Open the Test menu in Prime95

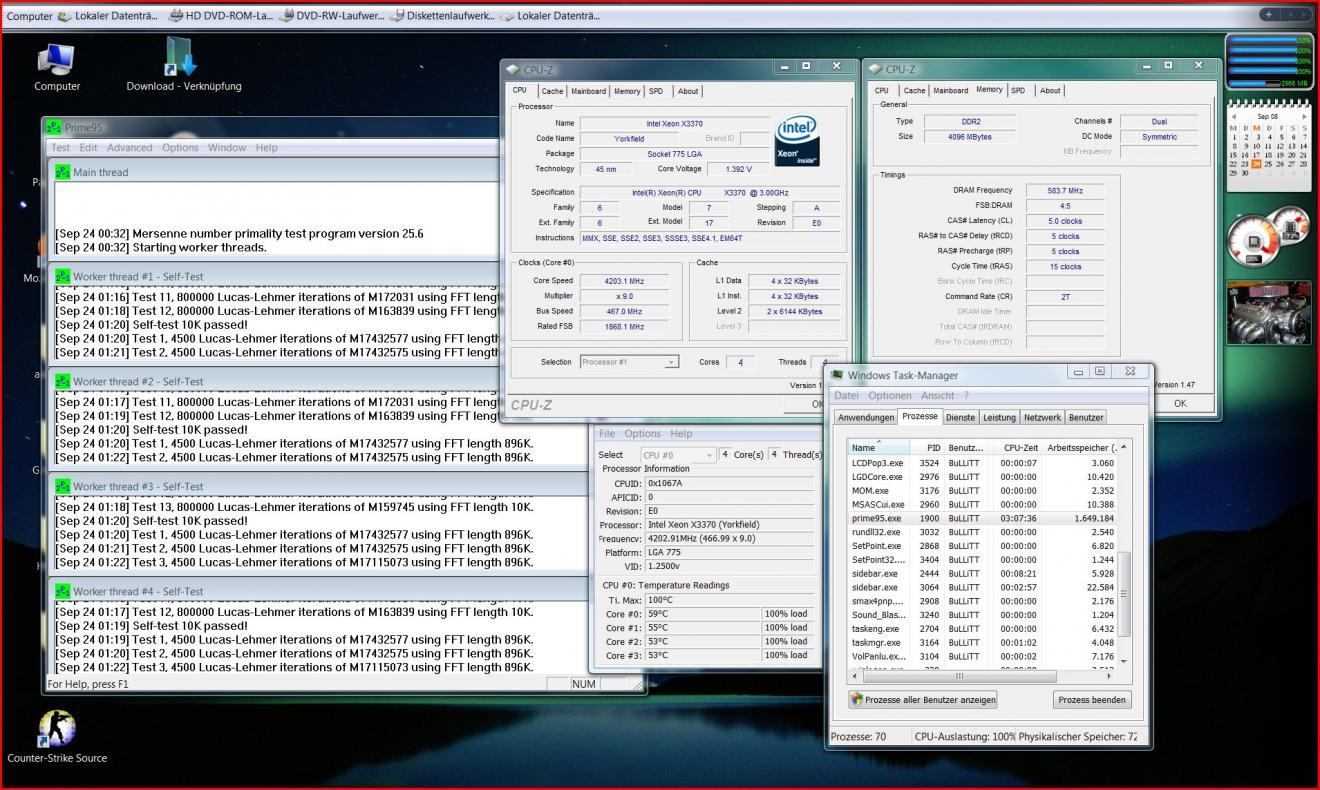61,148
